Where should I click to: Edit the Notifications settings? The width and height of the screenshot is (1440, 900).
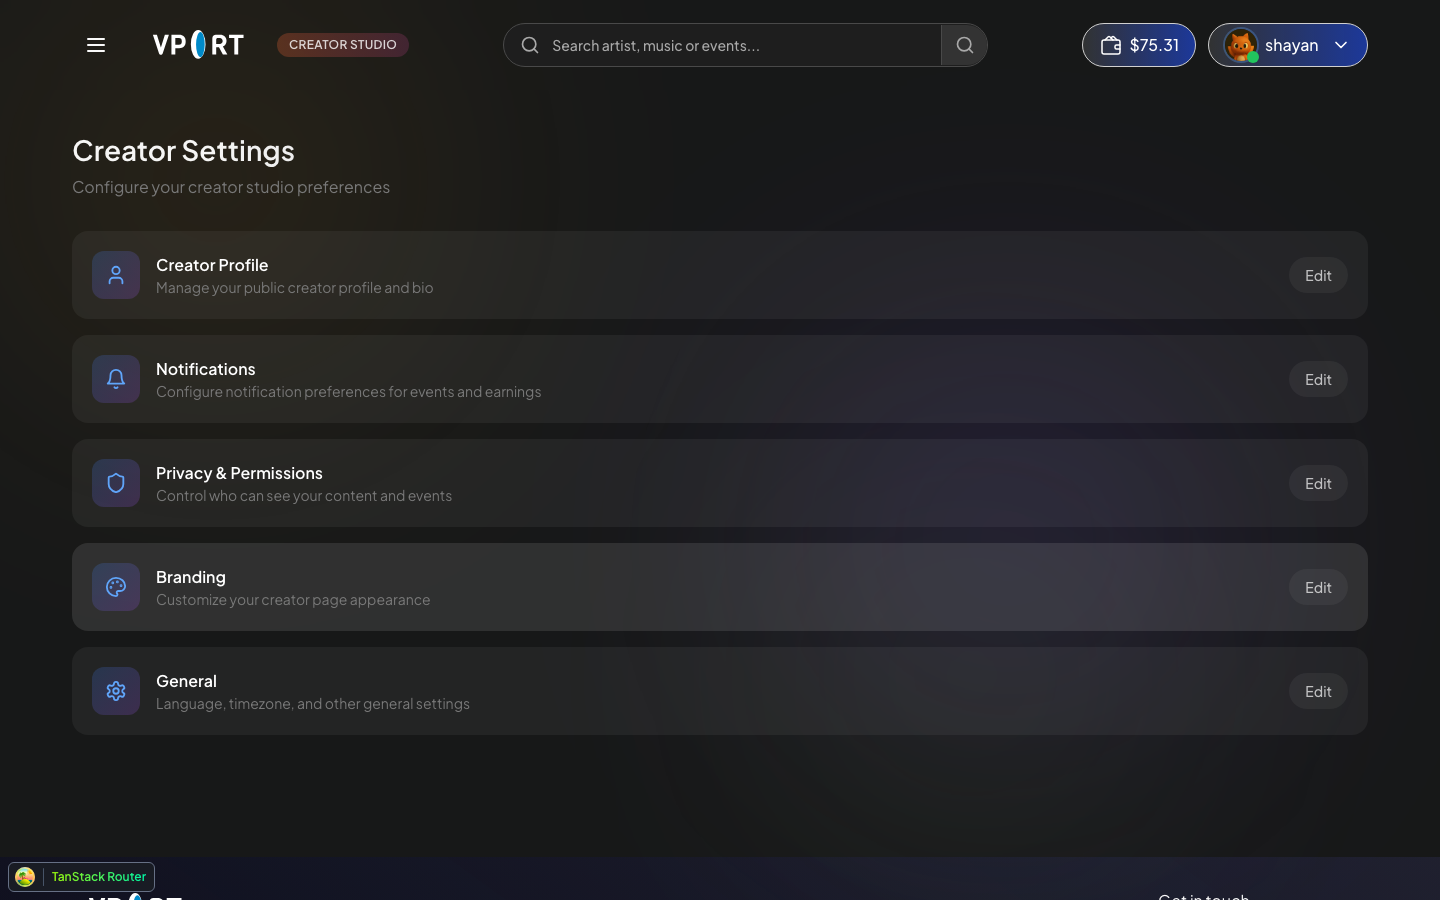(1318, 379)
